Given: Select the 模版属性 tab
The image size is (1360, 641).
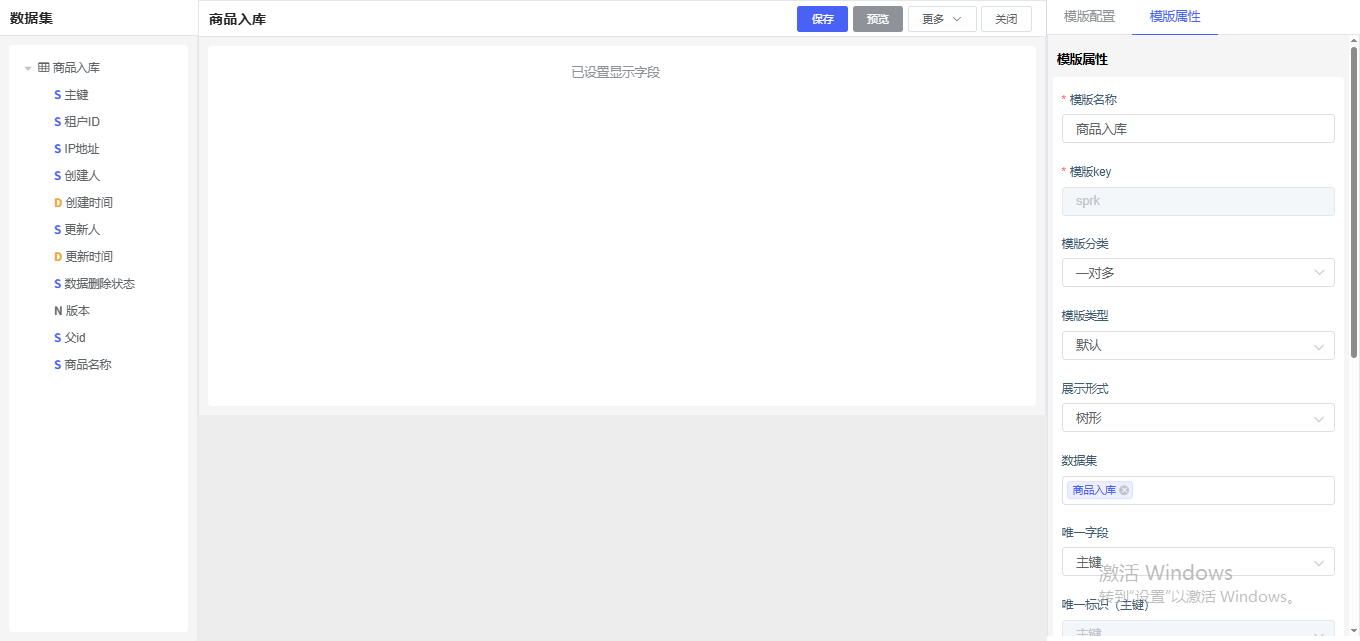Looking at the screenshot, I should 1174,17.
